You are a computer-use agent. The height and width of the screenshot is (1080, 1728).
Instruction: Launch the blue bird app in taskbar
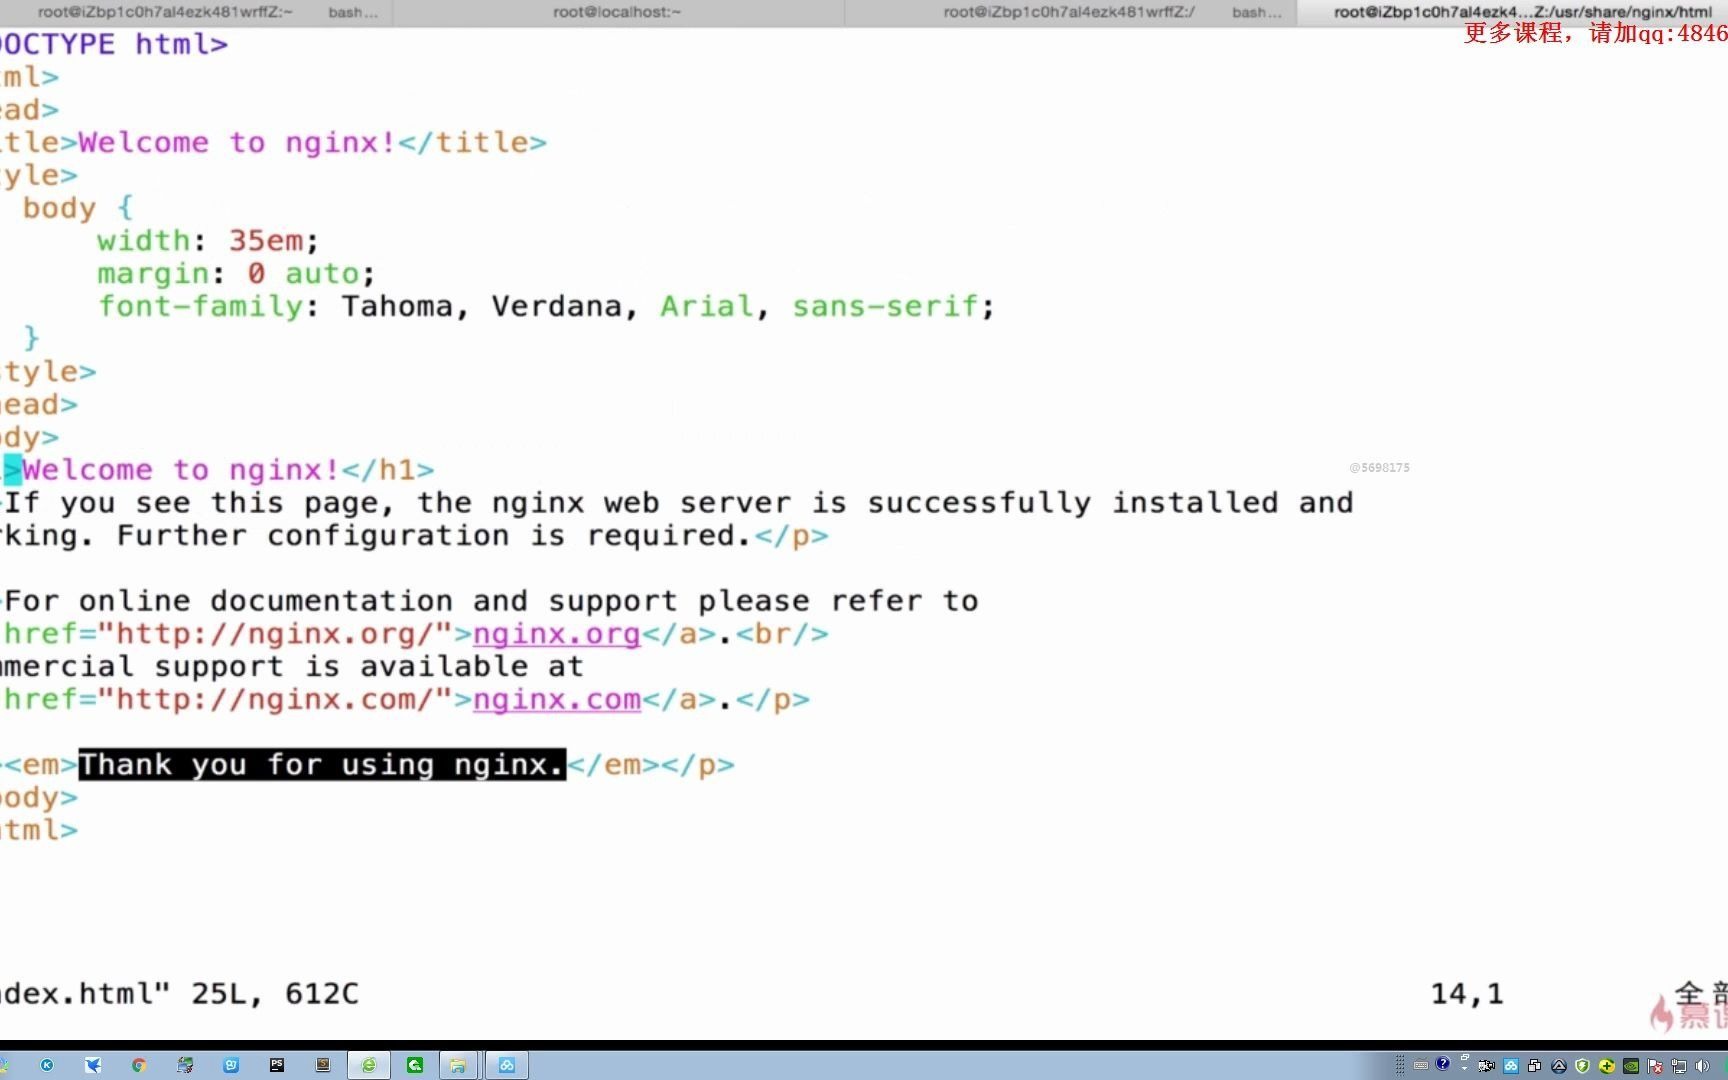pos(93,1065)
